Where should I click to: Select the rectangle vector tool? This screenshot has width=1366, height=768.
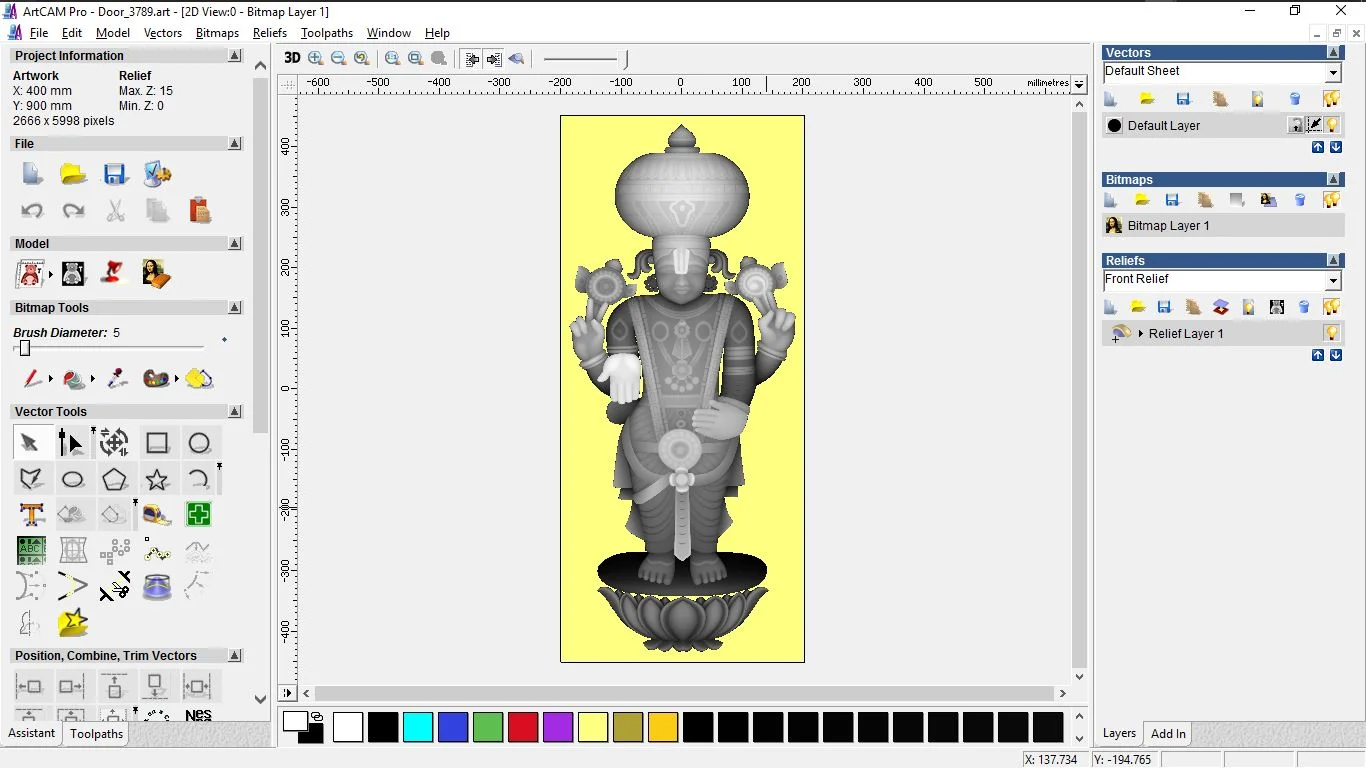click(x=157, y=443)
